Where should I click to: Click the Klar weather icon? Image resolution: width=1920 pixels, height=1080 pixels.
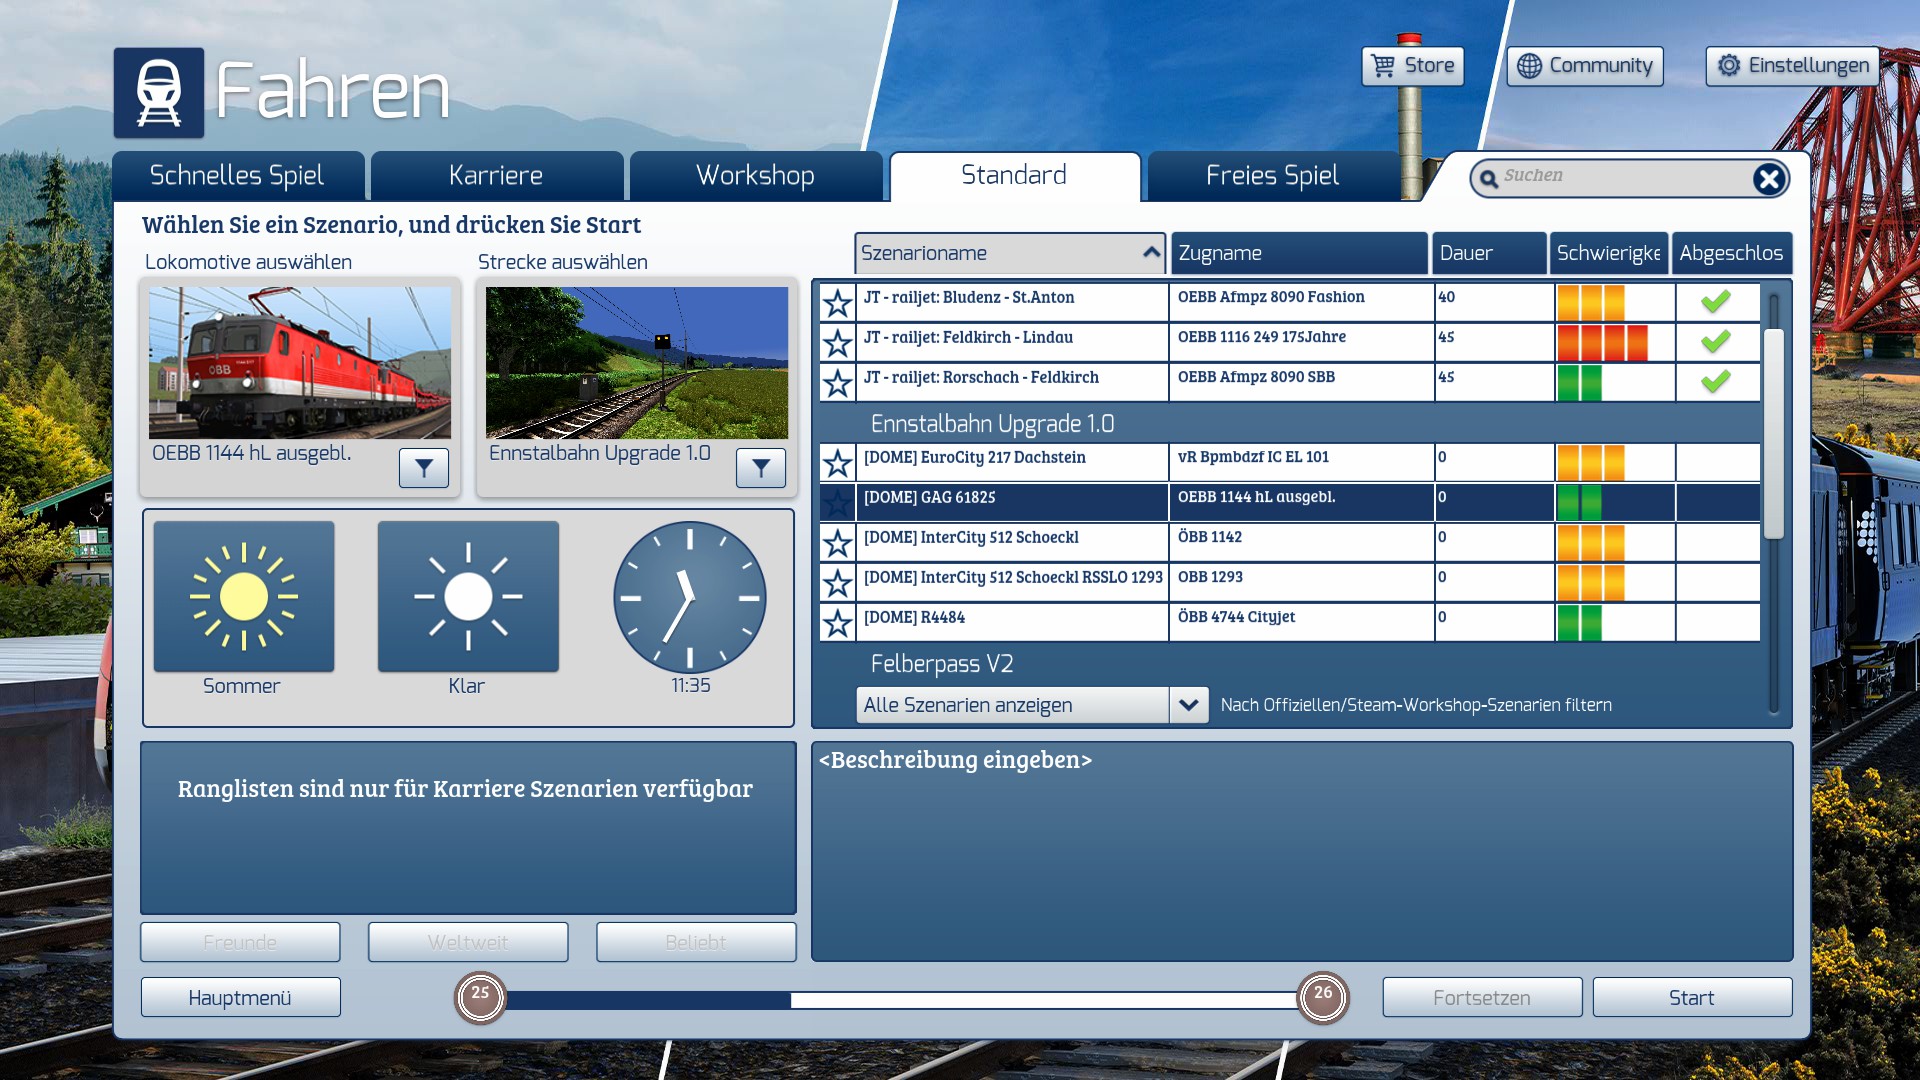point(468,597)
